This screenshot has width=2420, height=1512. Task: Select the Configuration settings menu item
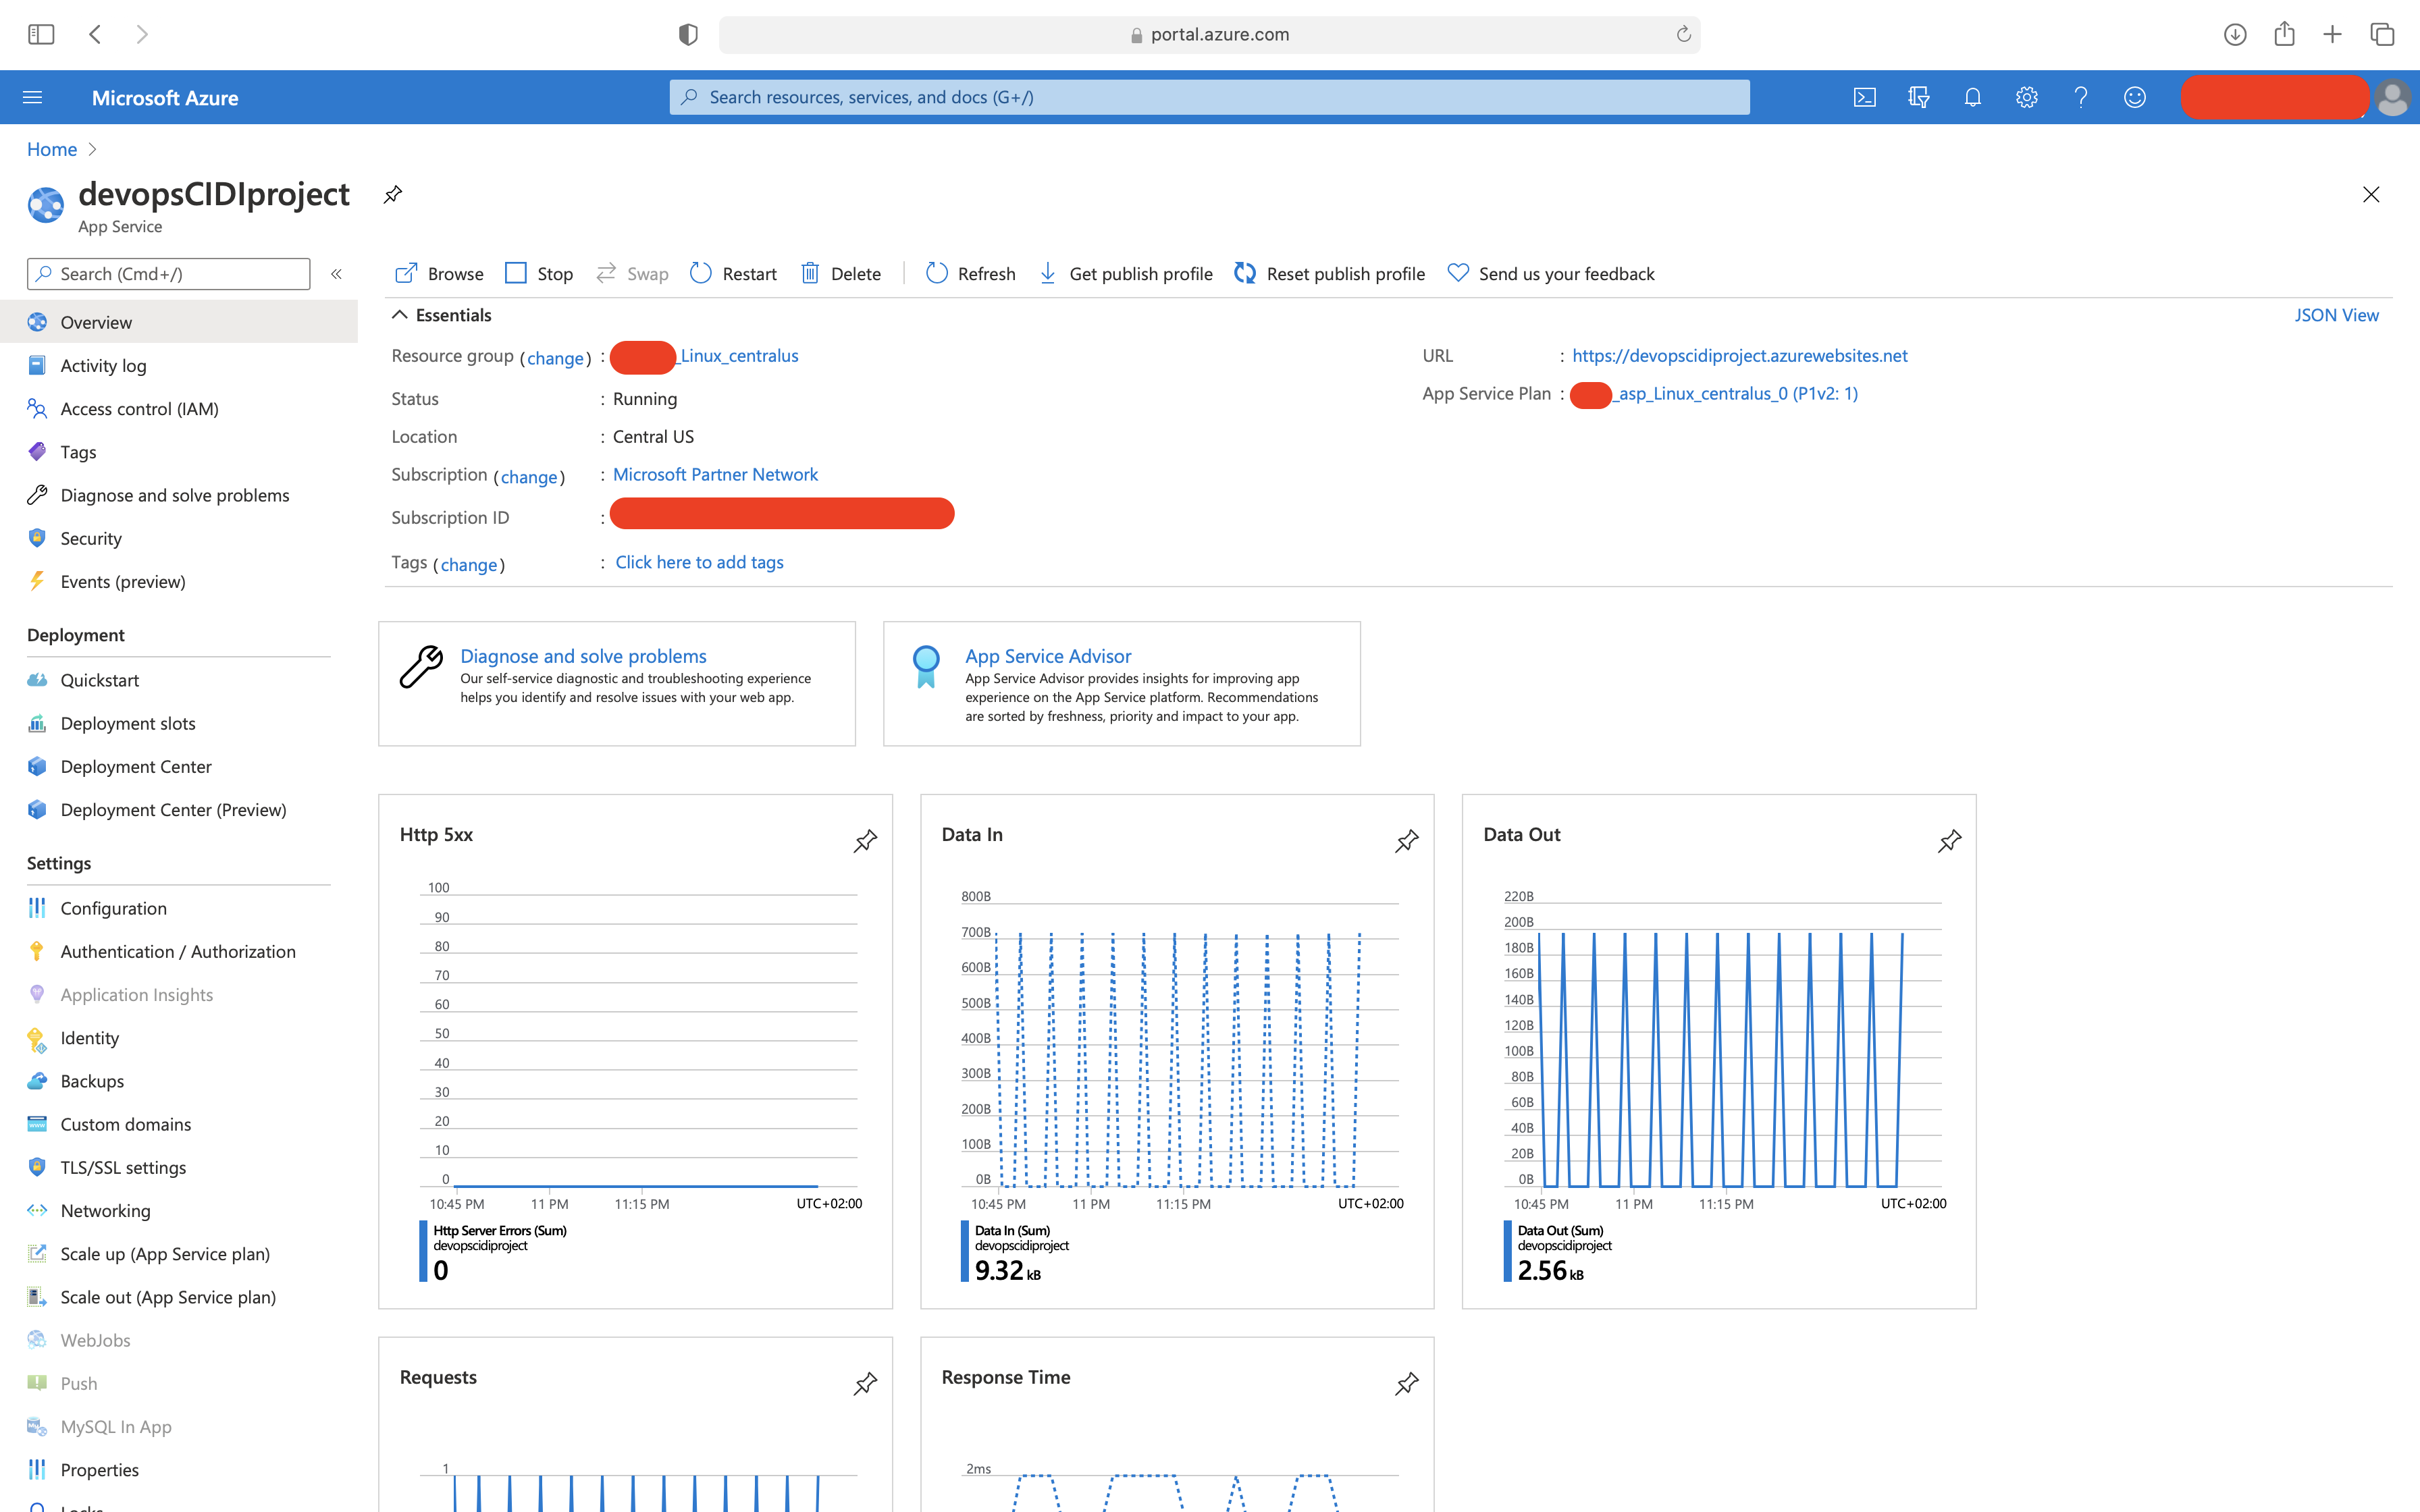point(113,908)
